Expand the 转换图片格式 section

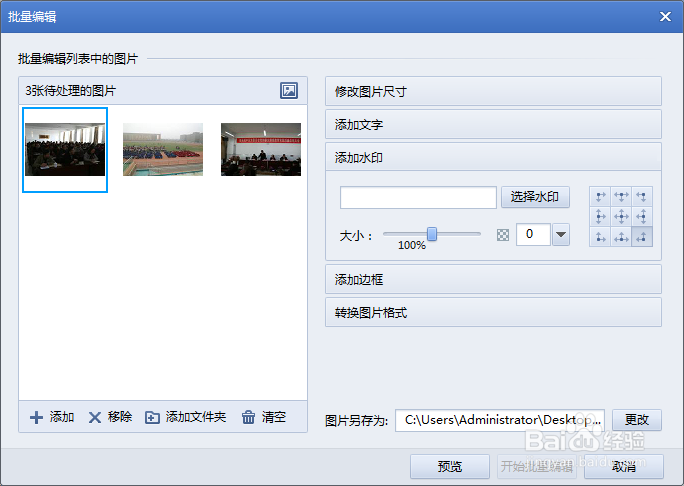[x=493, y=312]
